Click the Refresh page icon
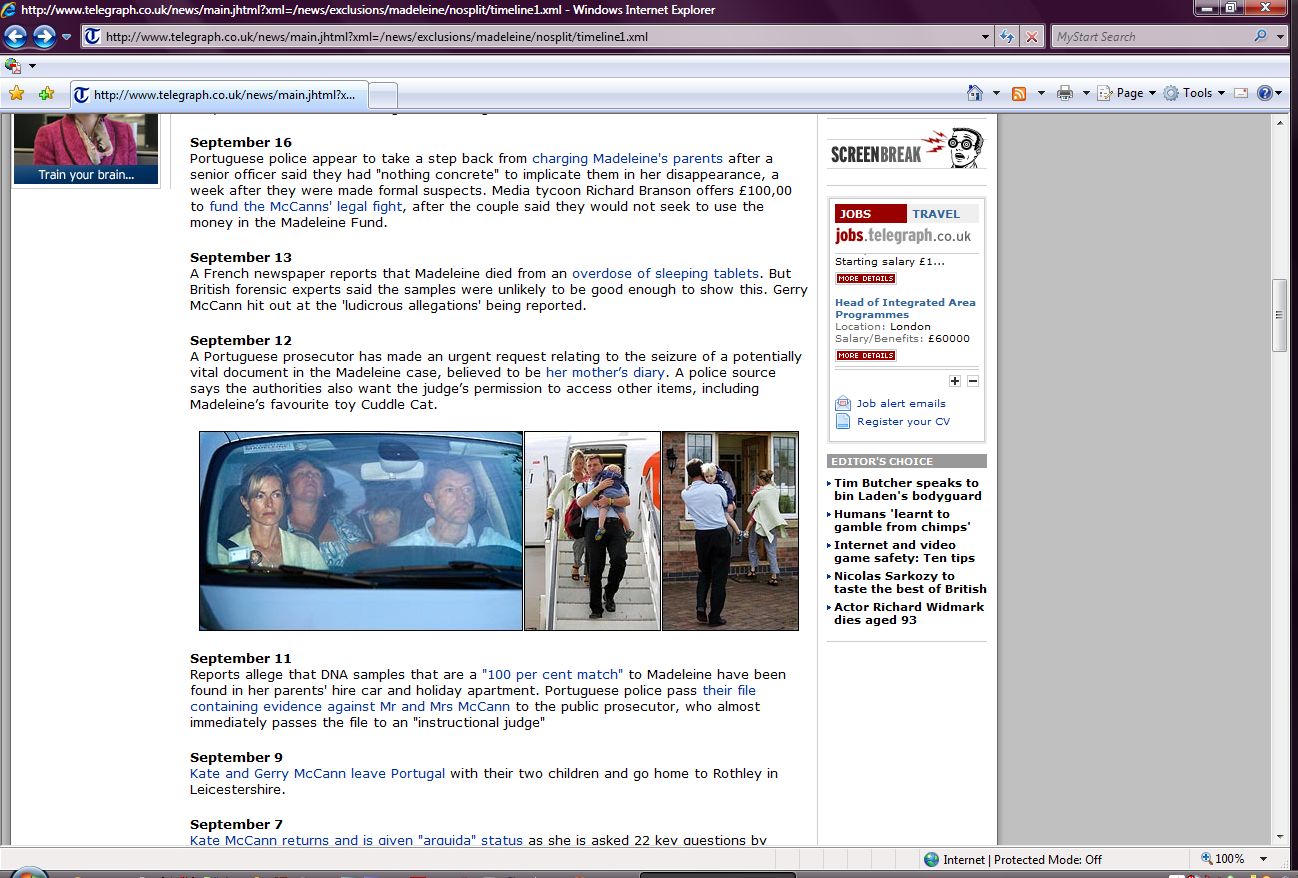 [x=1008, y=37]
